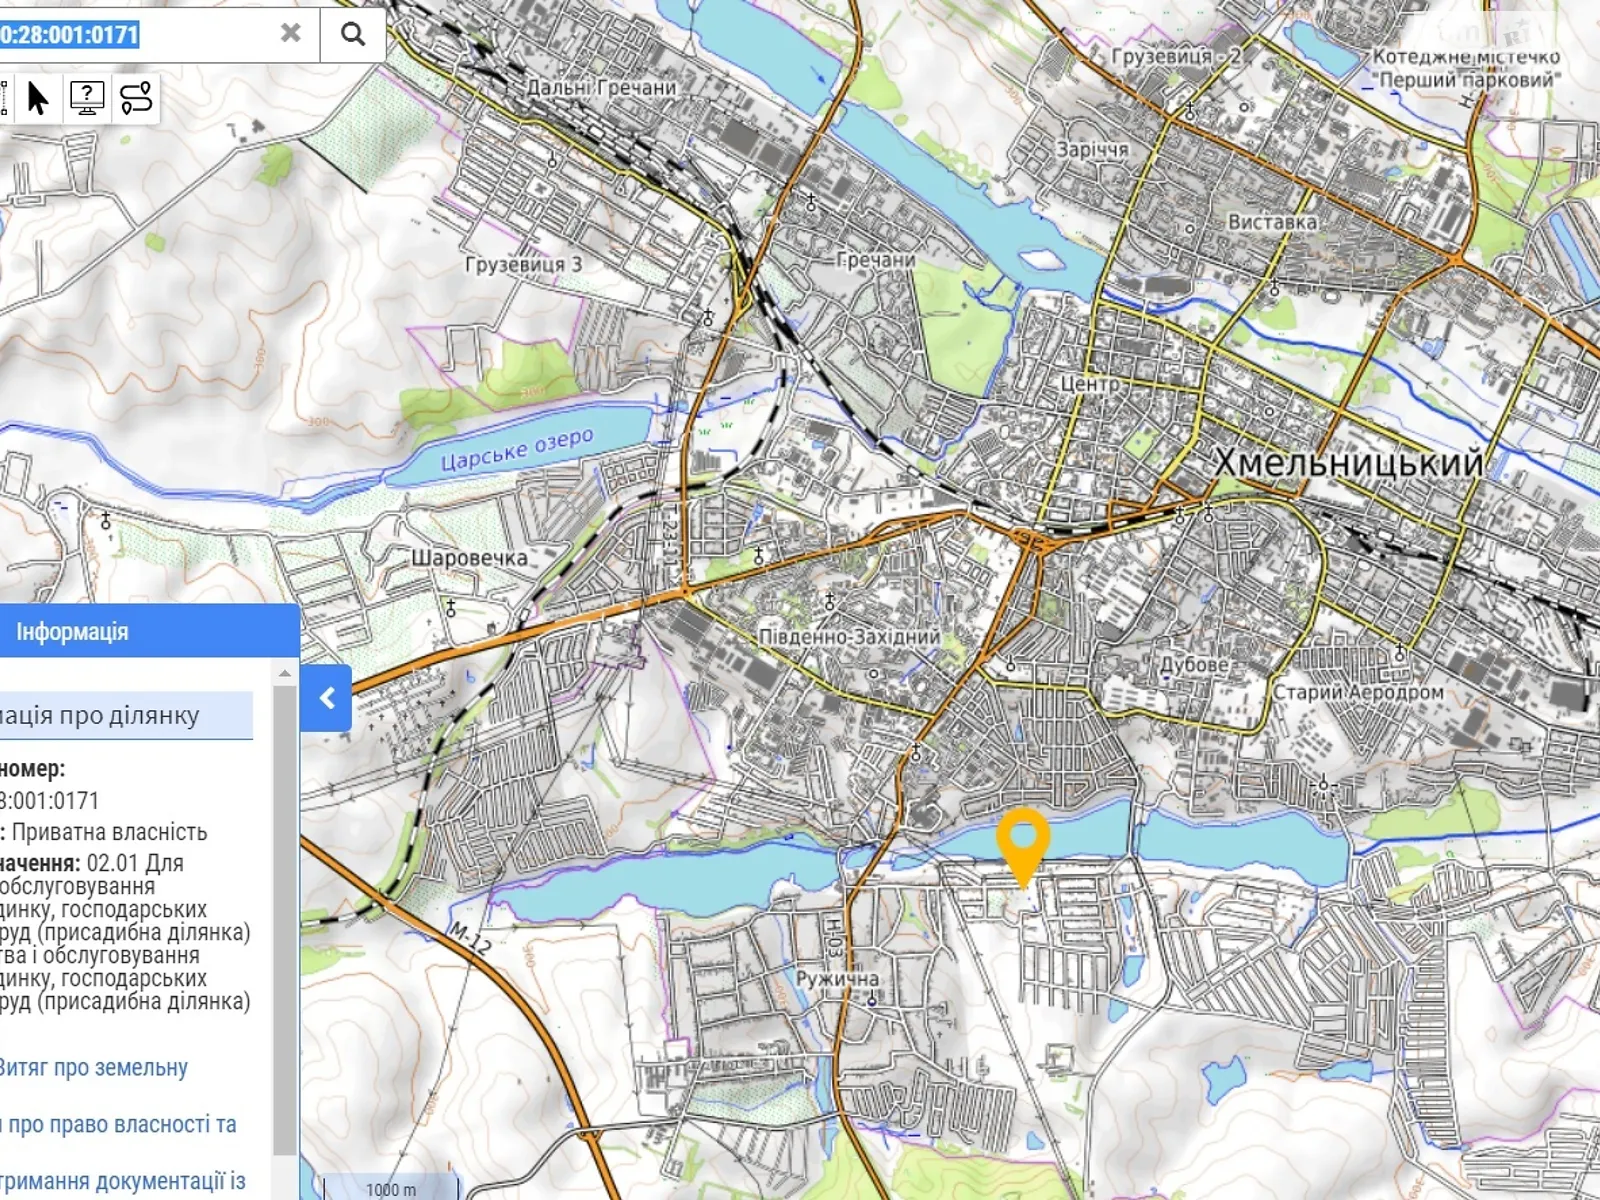Open 'Витяг про земельну' link
The image size is (1600, 1200).
(x=93, y=1068)
